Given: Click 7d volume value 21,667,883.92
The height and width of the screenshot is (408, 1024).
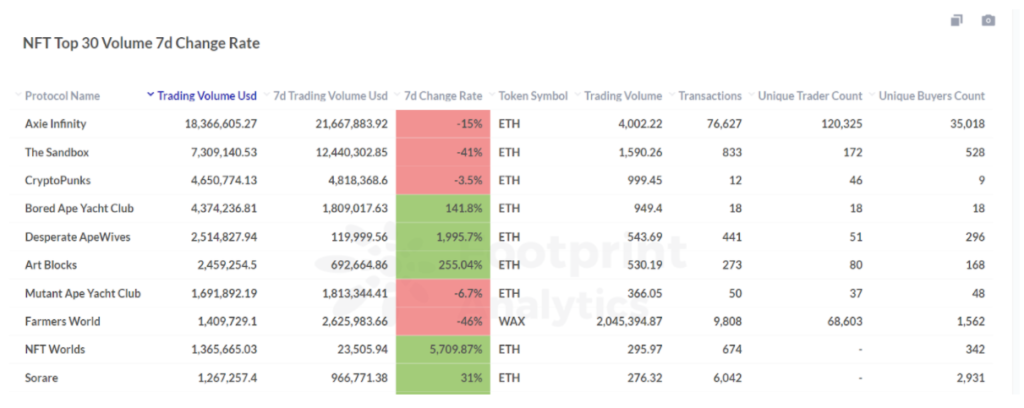Looking at the screenshot, I should coord(351,124).
